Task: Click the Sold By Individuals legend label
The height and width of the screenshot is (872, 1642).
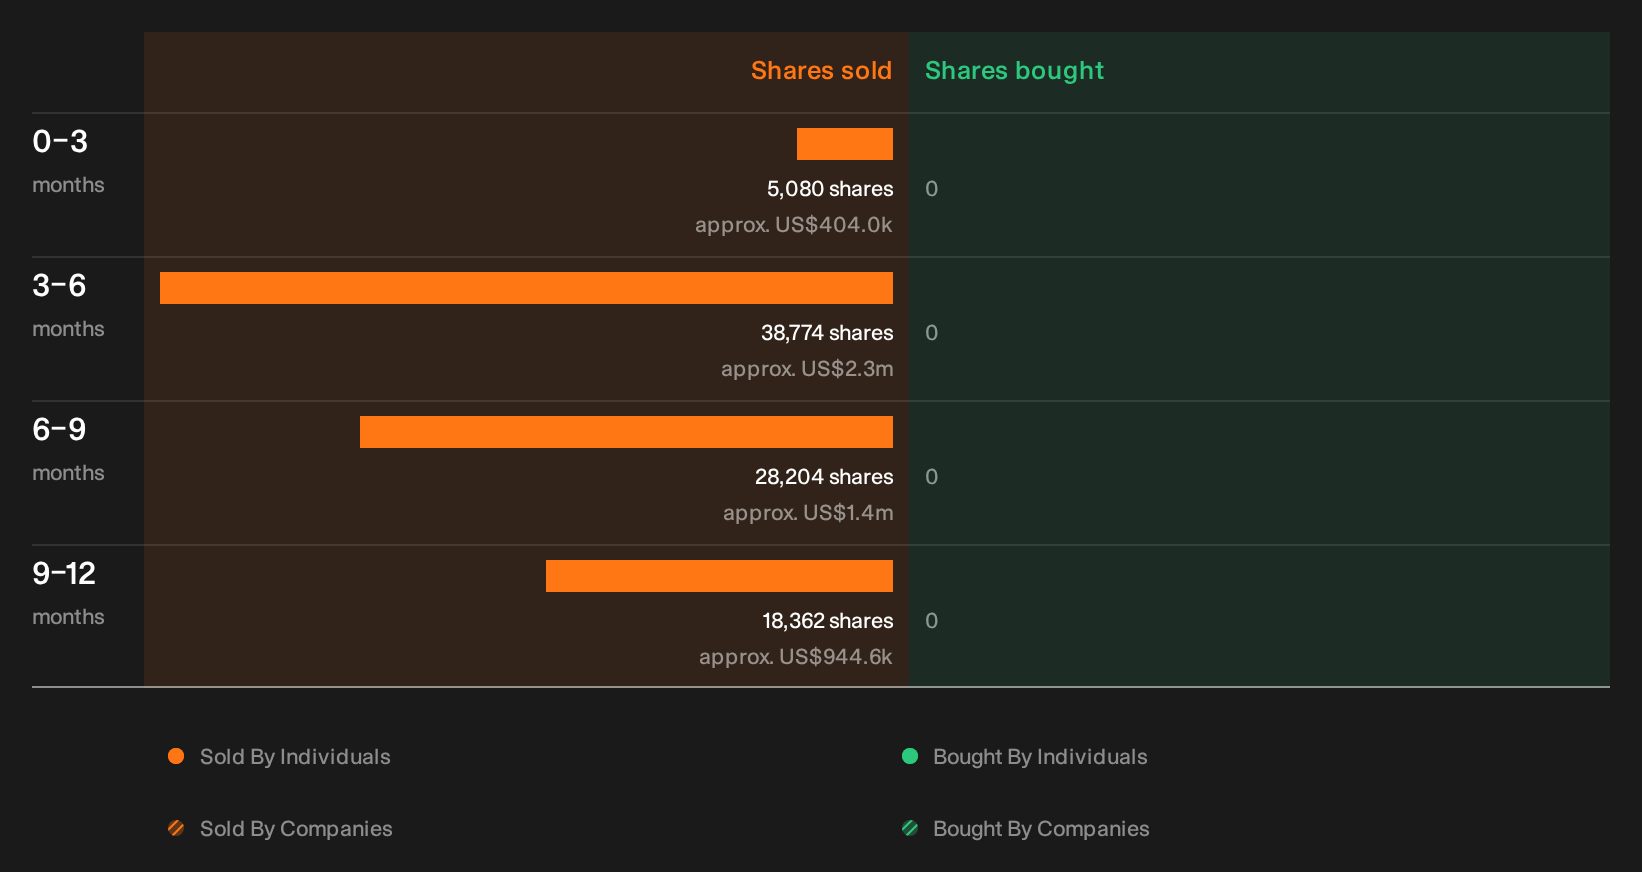Action: coord(295,757)
